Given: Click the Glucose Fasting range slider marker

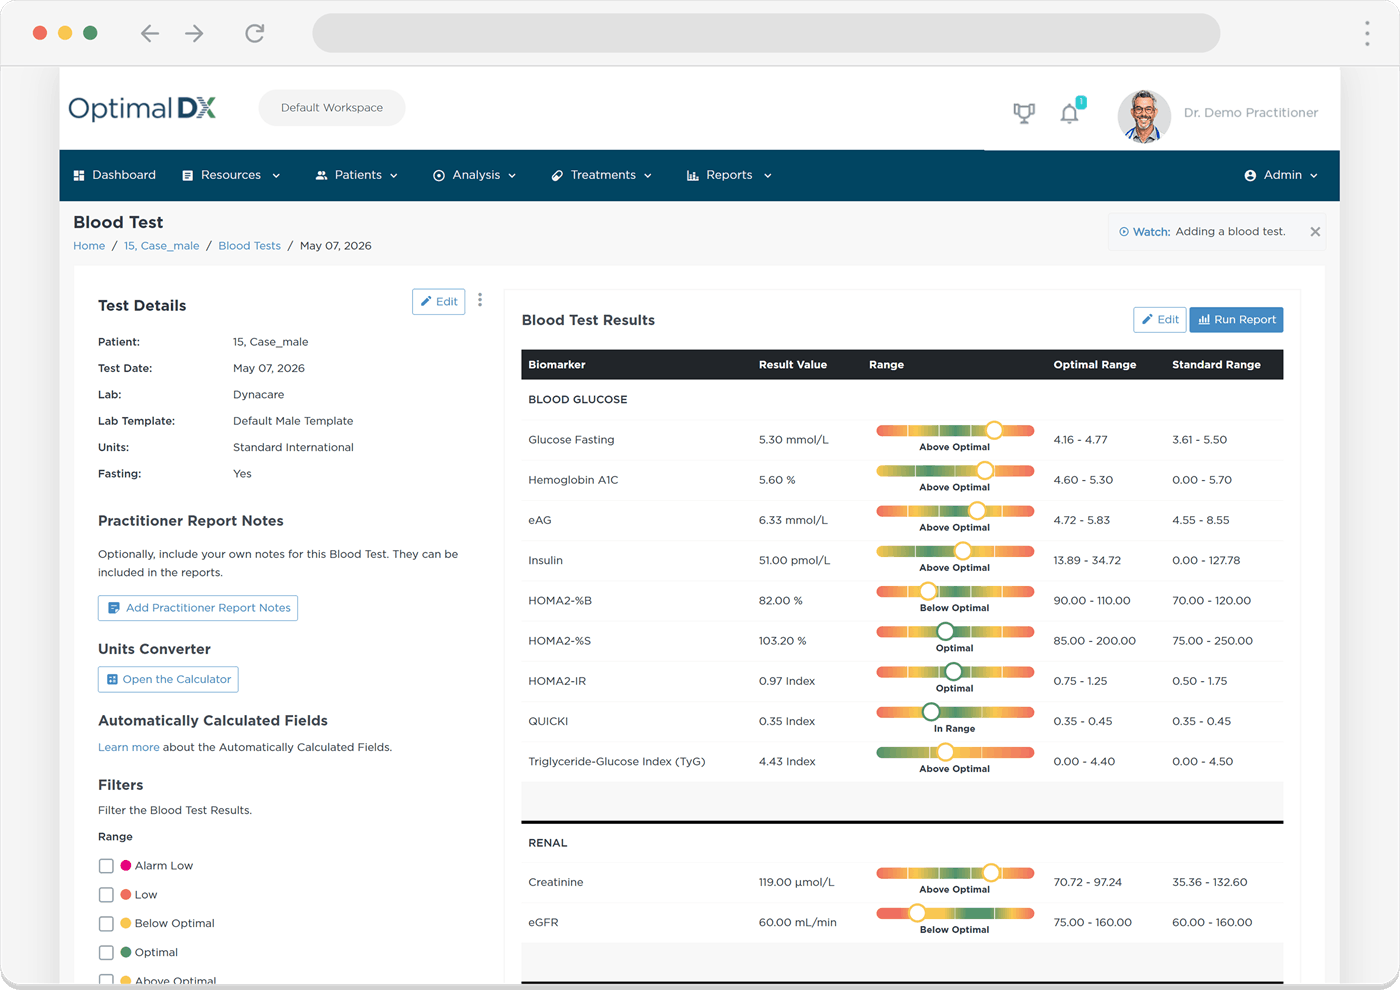Looking at the screenshot, I should pyautogui.click(x=994, y=430).
